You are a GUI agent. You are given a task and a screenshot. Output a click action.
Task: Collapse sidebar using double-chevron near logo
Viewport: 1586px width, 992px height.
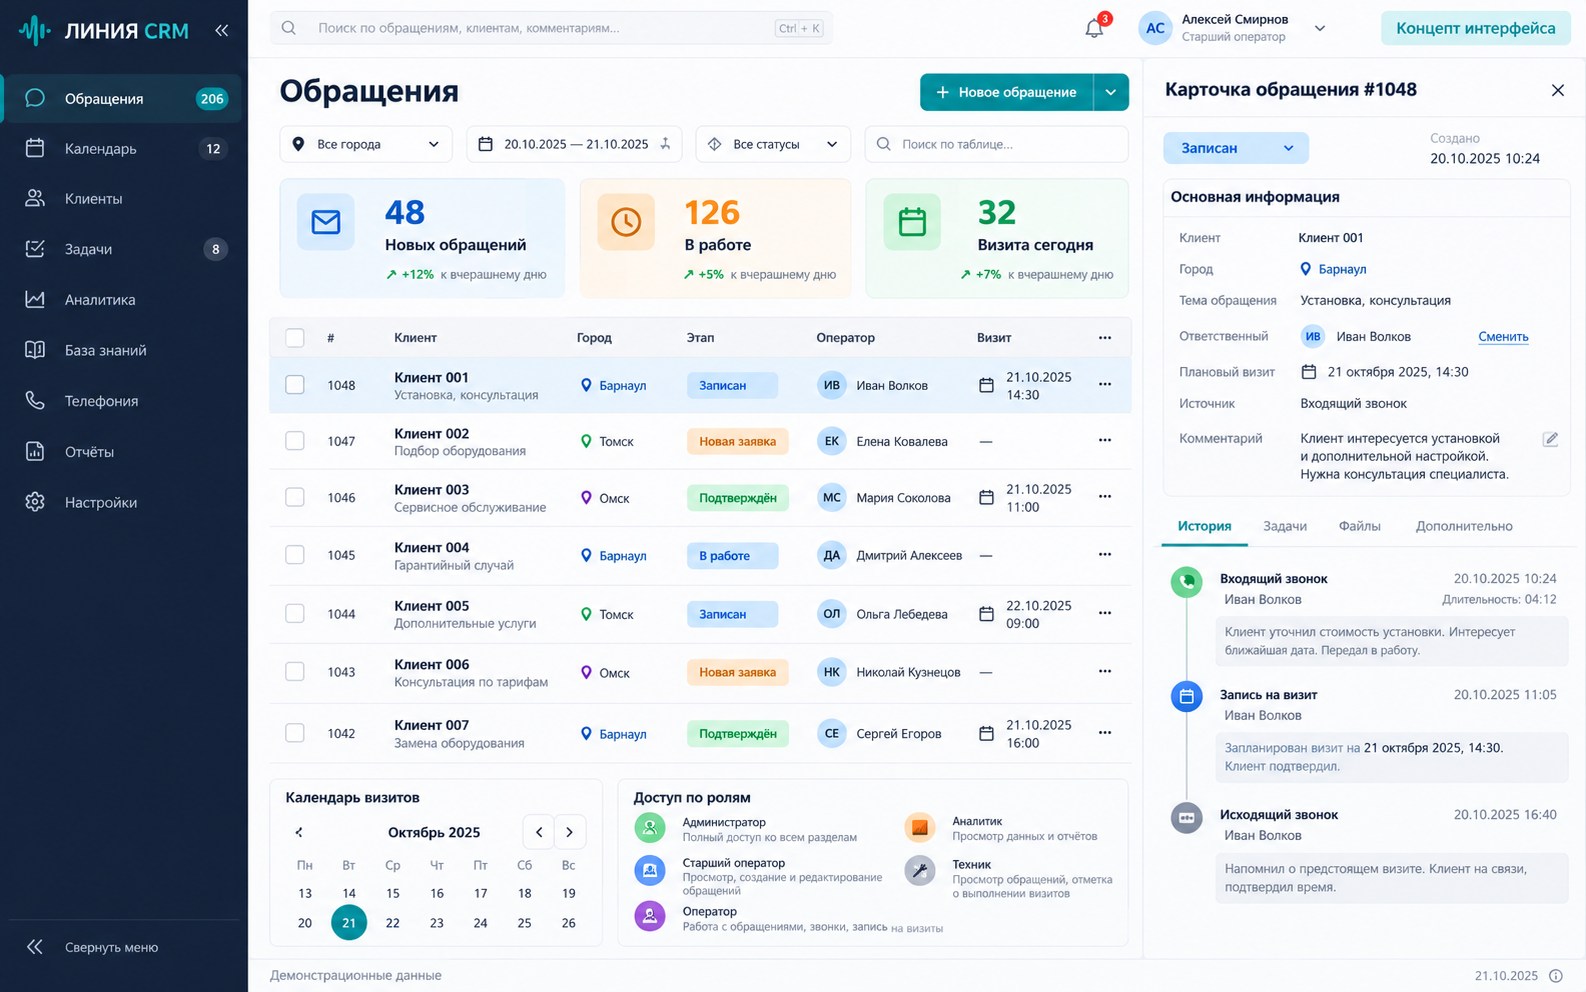pyautogui.click(x=221, y=30)
